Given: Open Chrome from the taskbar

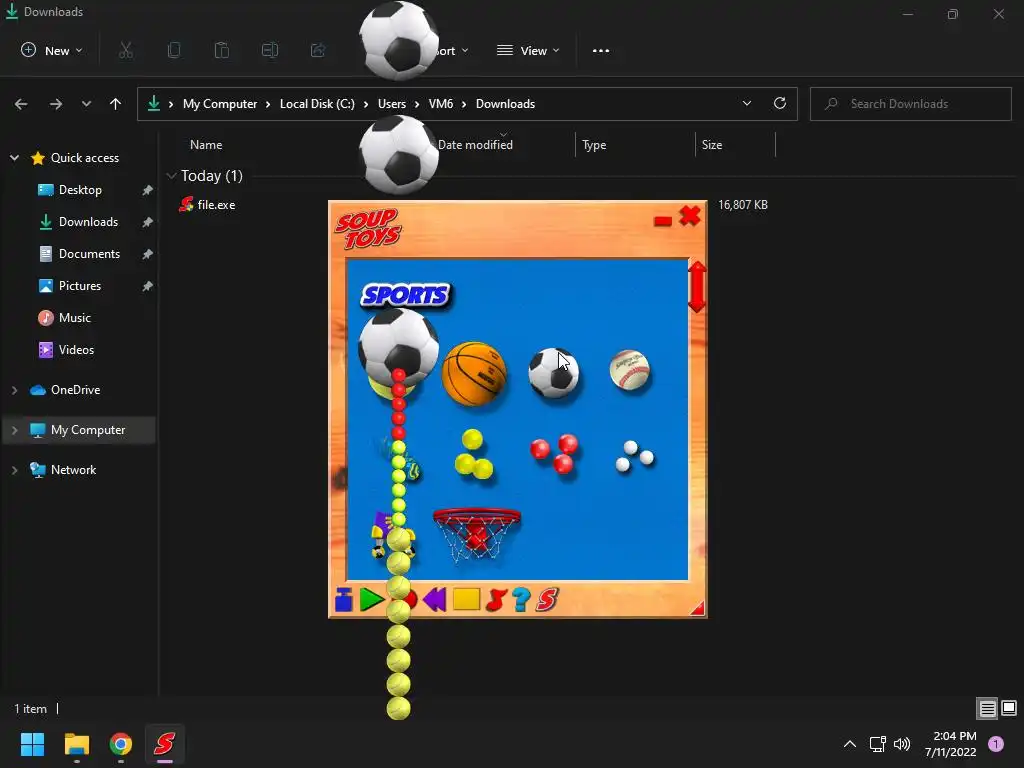Looking at the screenshot, I should [121, 744].
